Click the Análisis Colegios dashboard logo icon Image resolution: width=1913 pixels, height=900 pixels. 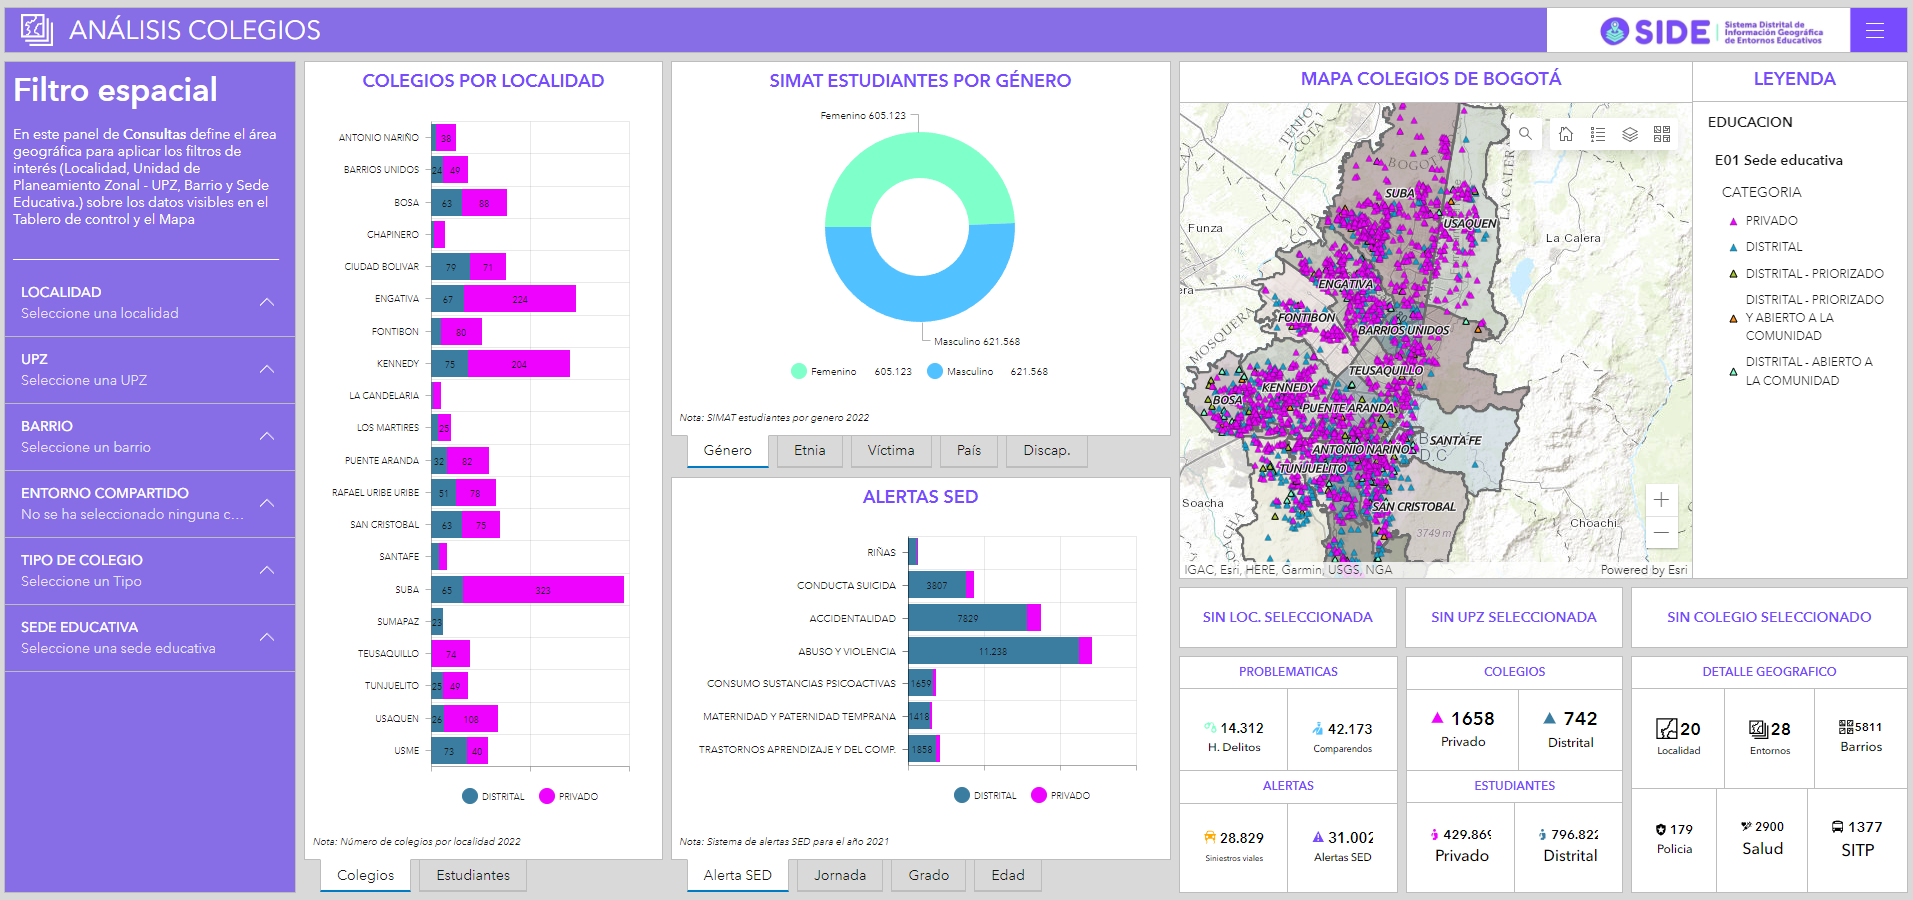point(37,30)
